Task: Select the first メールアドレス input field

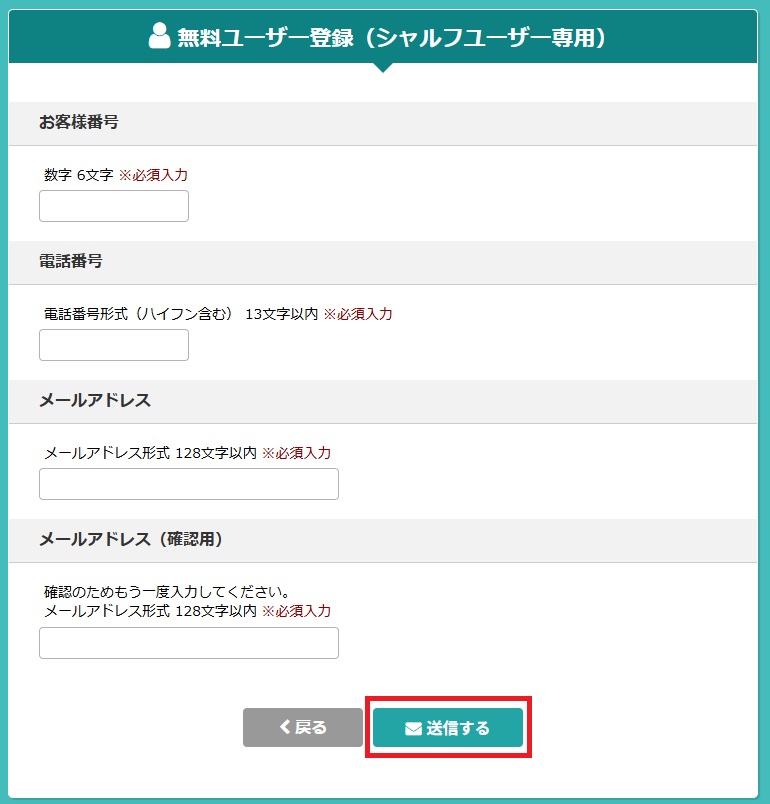Action: tap(189, 484)
